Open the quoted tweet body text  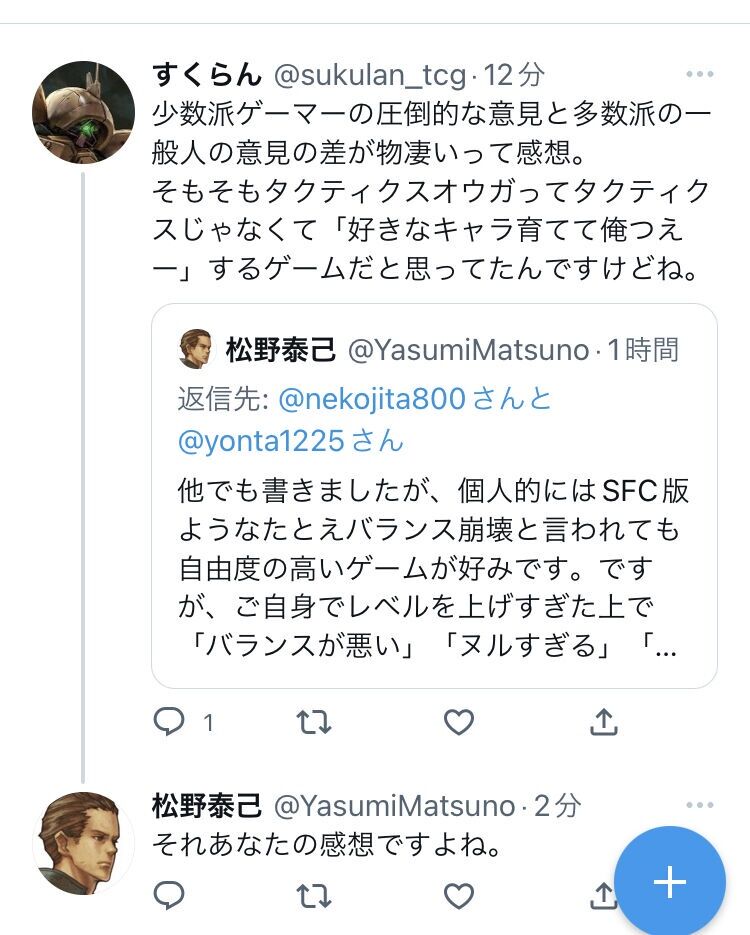(433, 568)
